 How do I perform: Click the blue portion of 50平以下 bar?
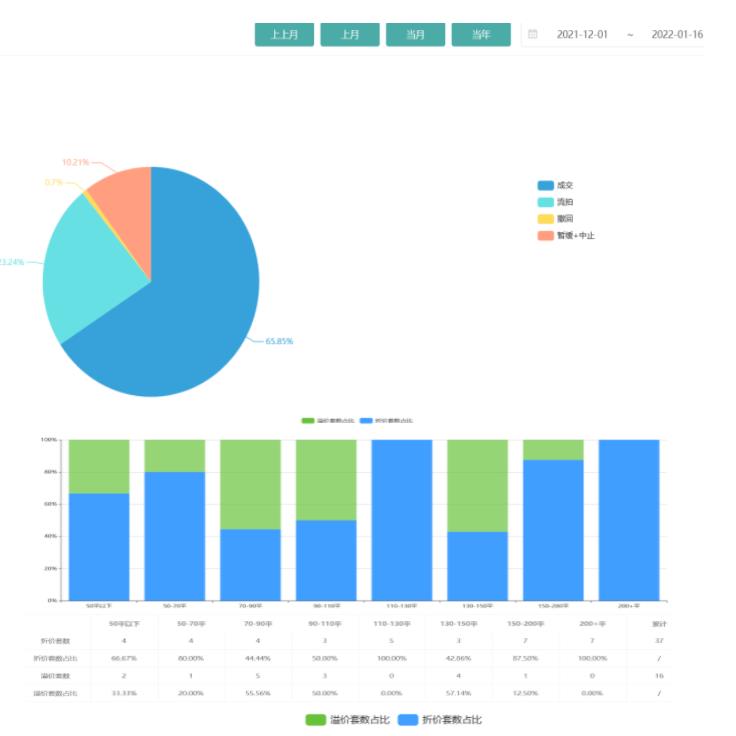tap(99, 547)
